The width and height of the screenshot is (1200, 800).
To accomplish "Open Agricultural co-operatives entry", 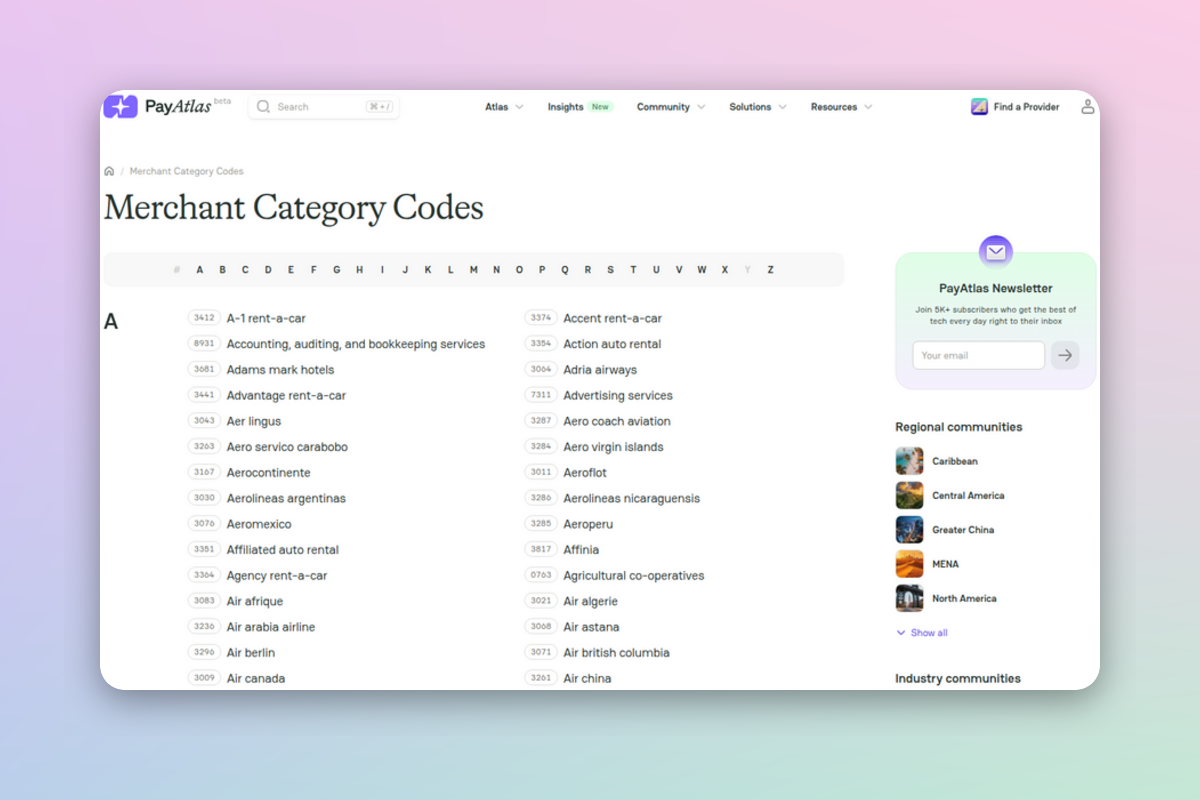I will click(634, 576).
